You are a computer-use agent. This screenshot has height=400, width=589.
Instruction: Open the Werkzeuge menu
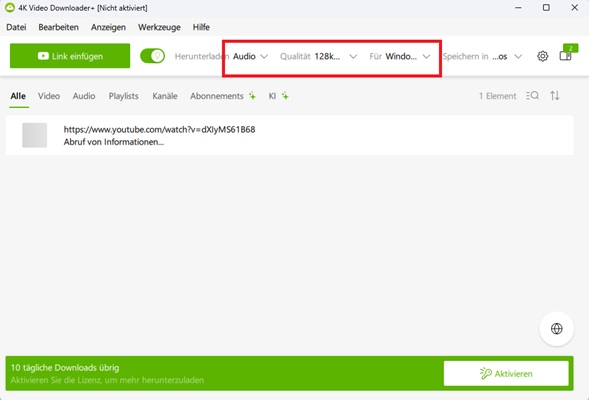[159, 27]
